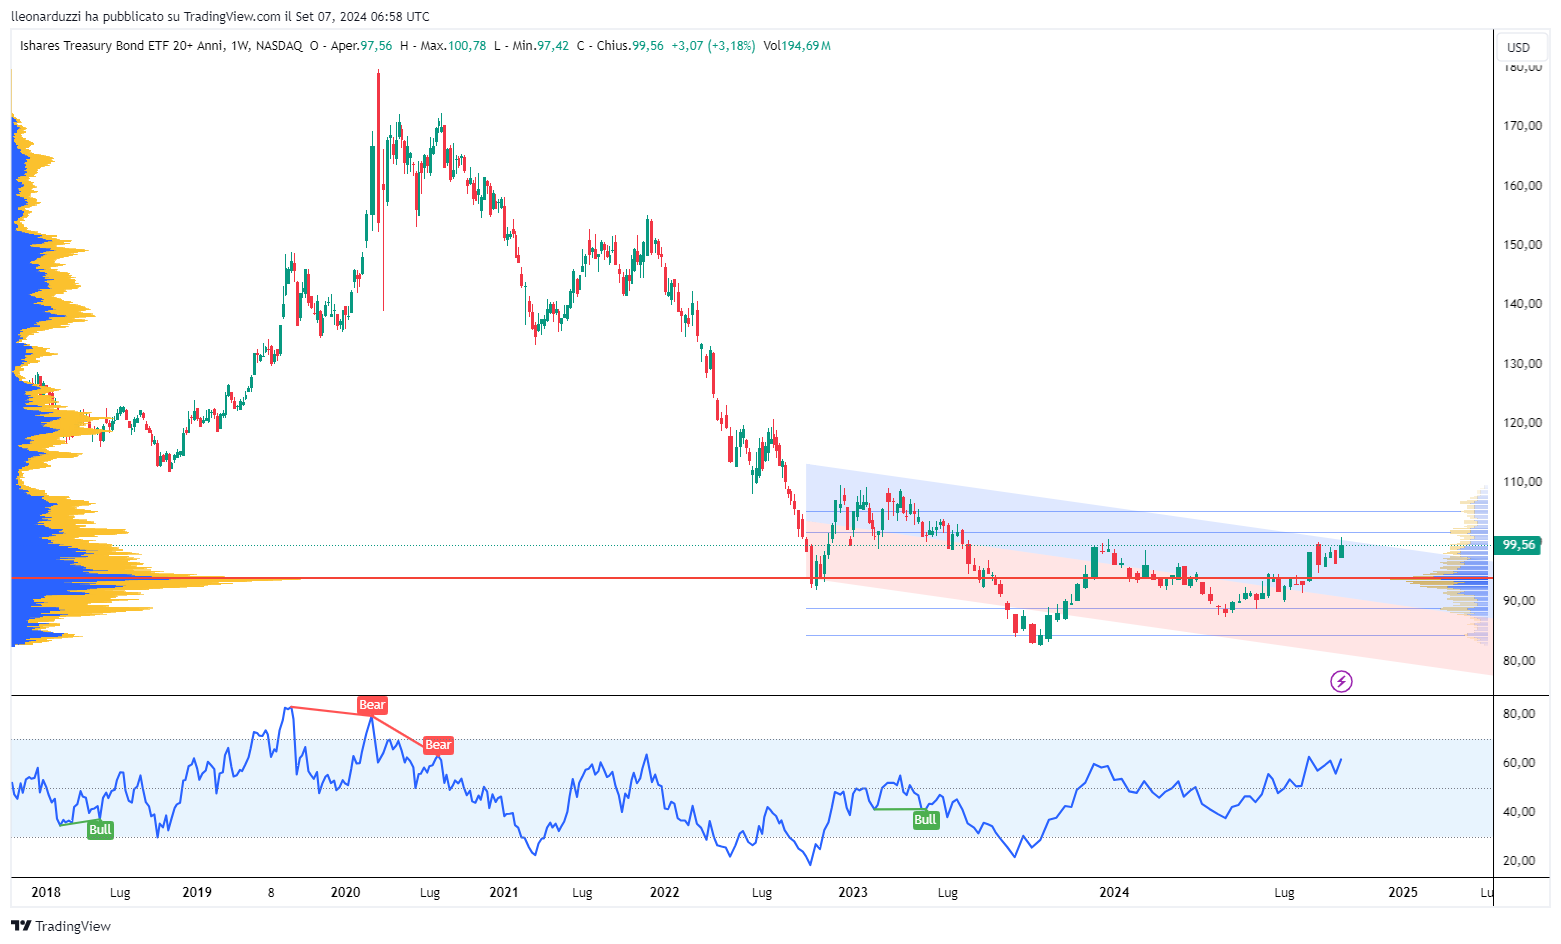Click the 160,00 price axis label

1523,186
